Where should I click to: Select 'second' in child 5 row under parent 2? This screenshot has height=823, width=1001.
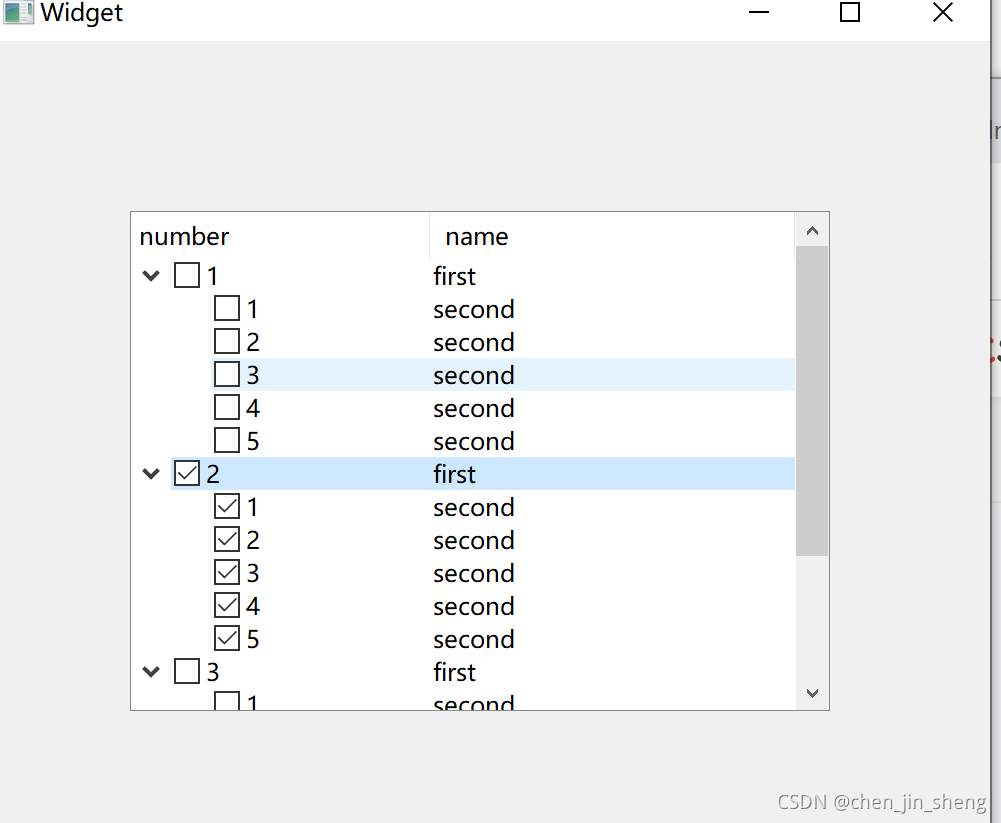pyautogui.click(x=474, y=640)
